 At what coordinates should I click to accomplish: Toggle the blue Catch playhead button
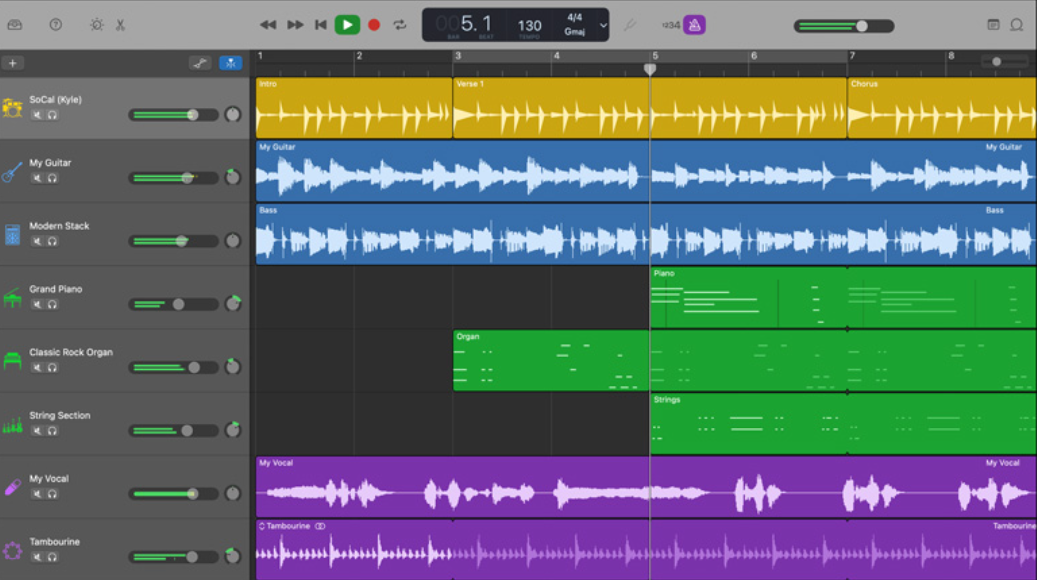tap(230, 63)
